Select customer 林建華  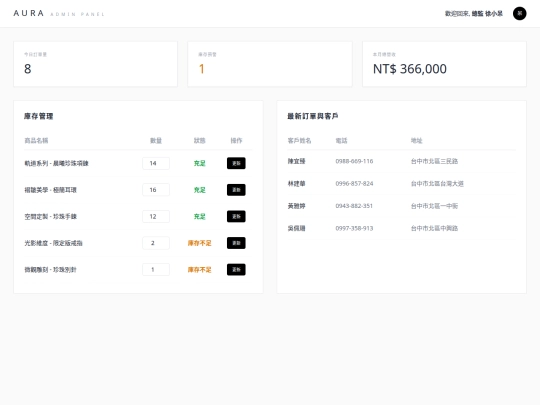point(297,184)
